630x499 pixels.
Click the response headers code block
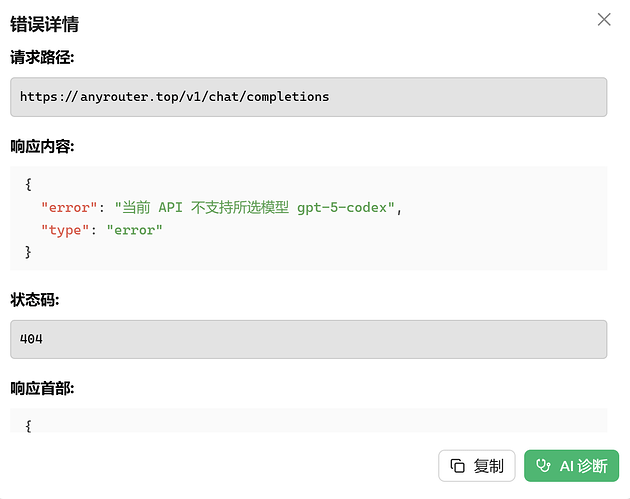(x=309, y=421)
